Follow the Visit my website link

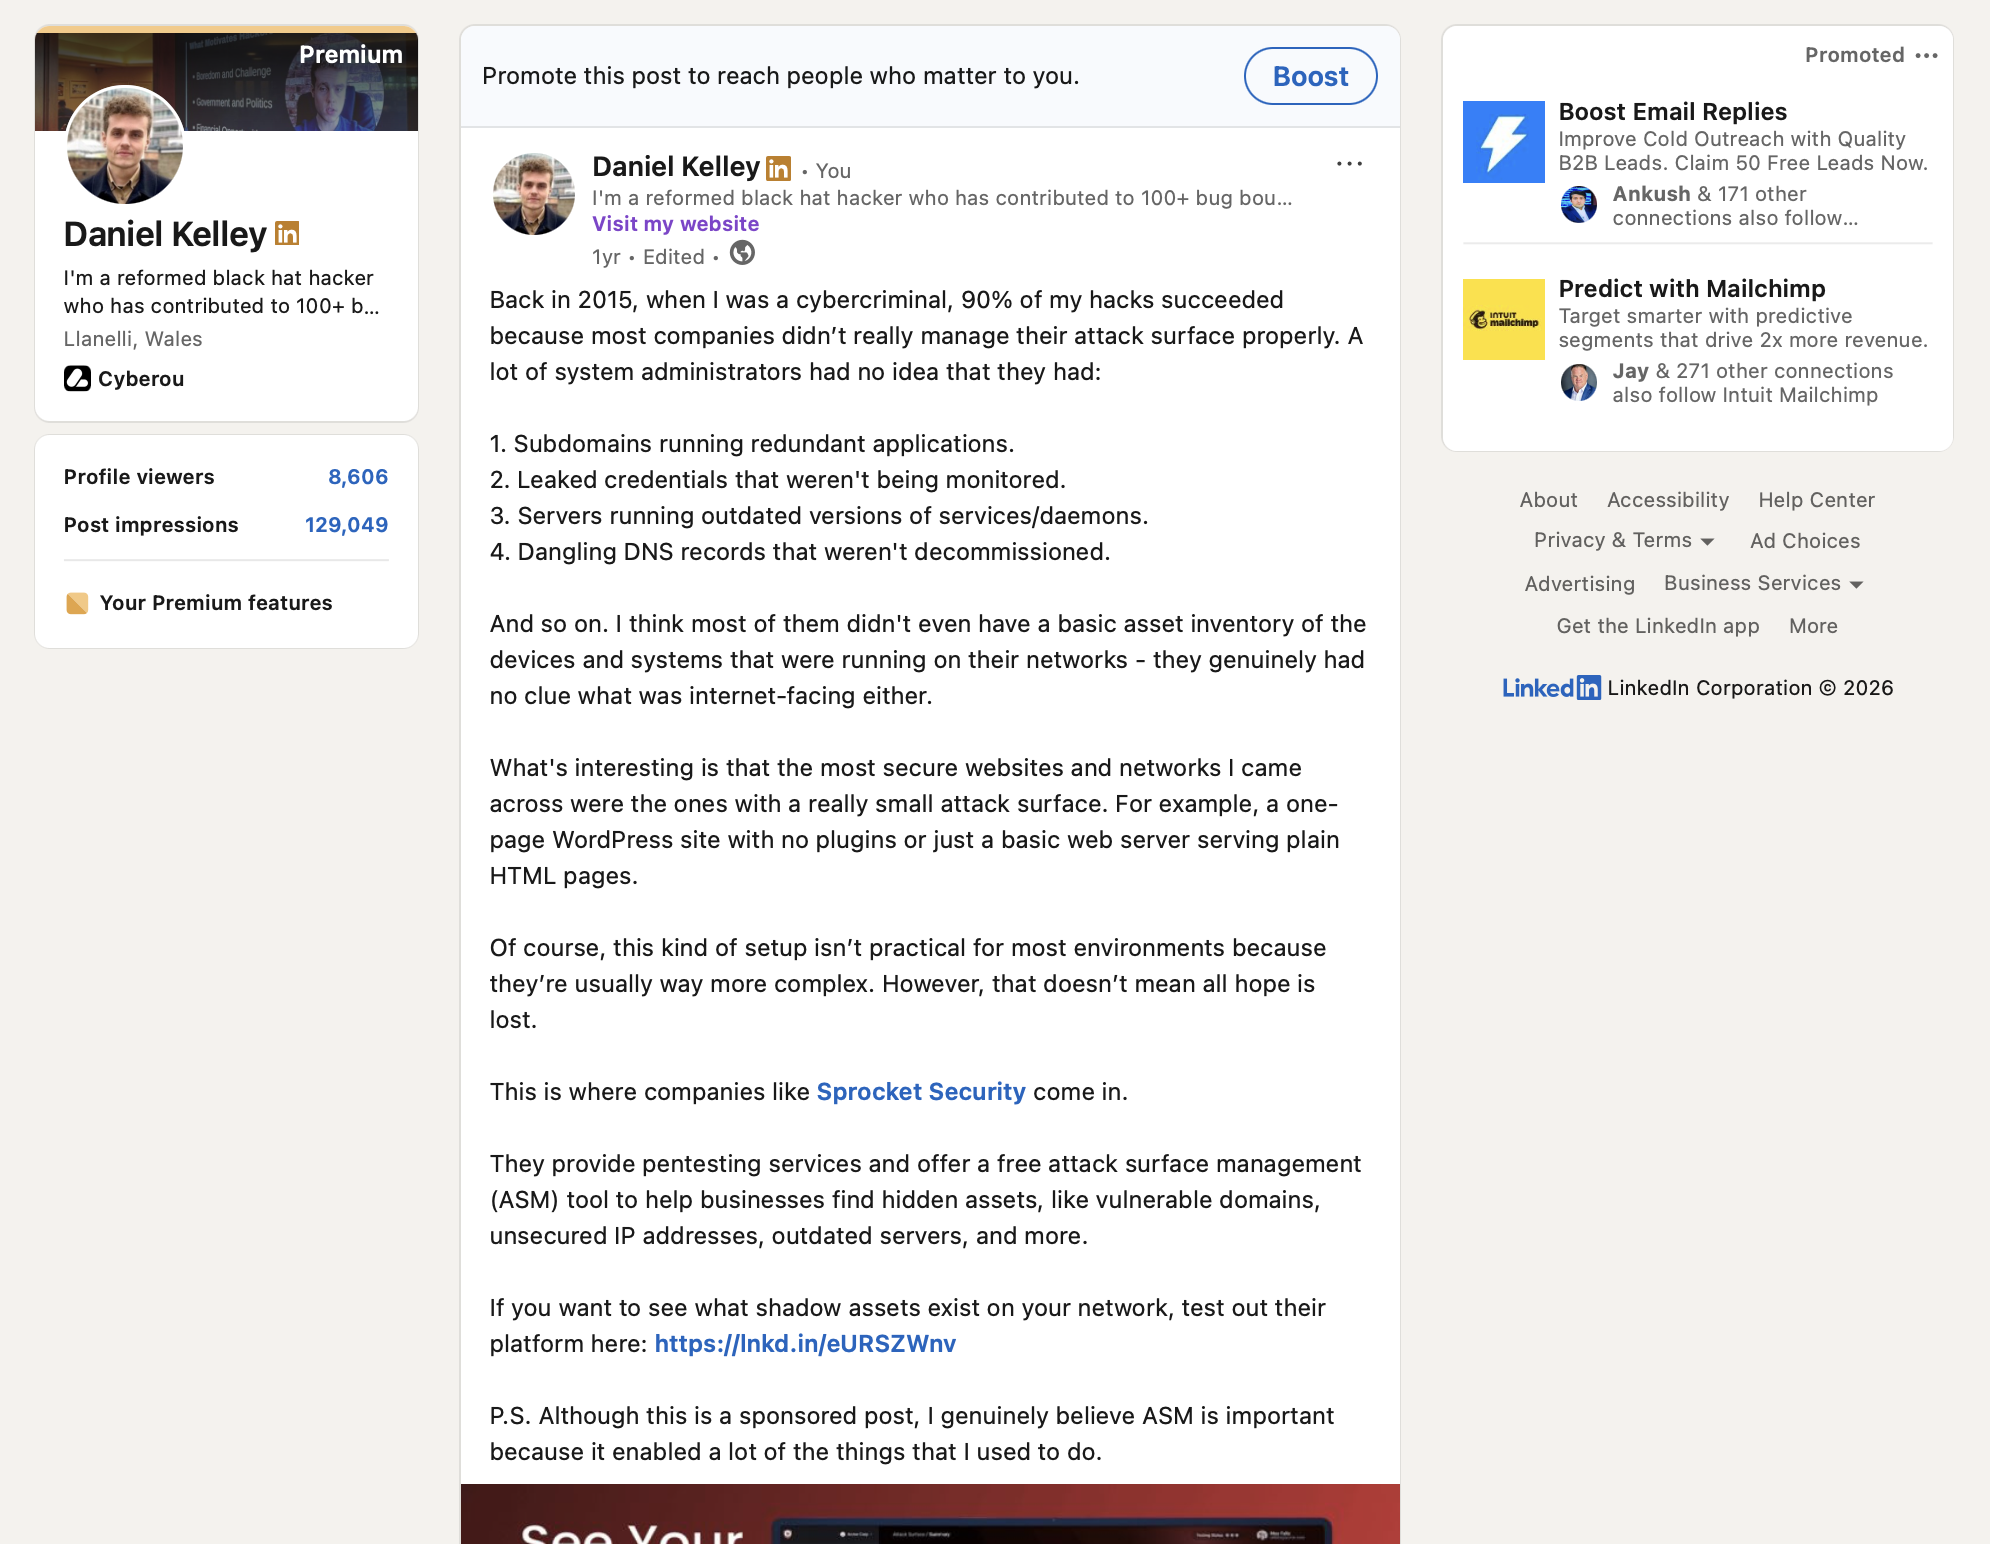point(676,224)
